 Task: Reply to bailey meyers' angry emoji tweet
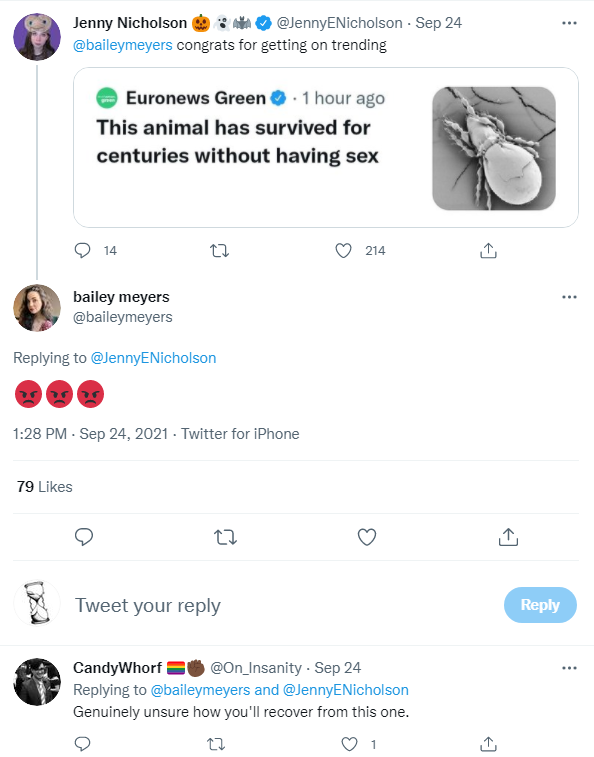84,537
